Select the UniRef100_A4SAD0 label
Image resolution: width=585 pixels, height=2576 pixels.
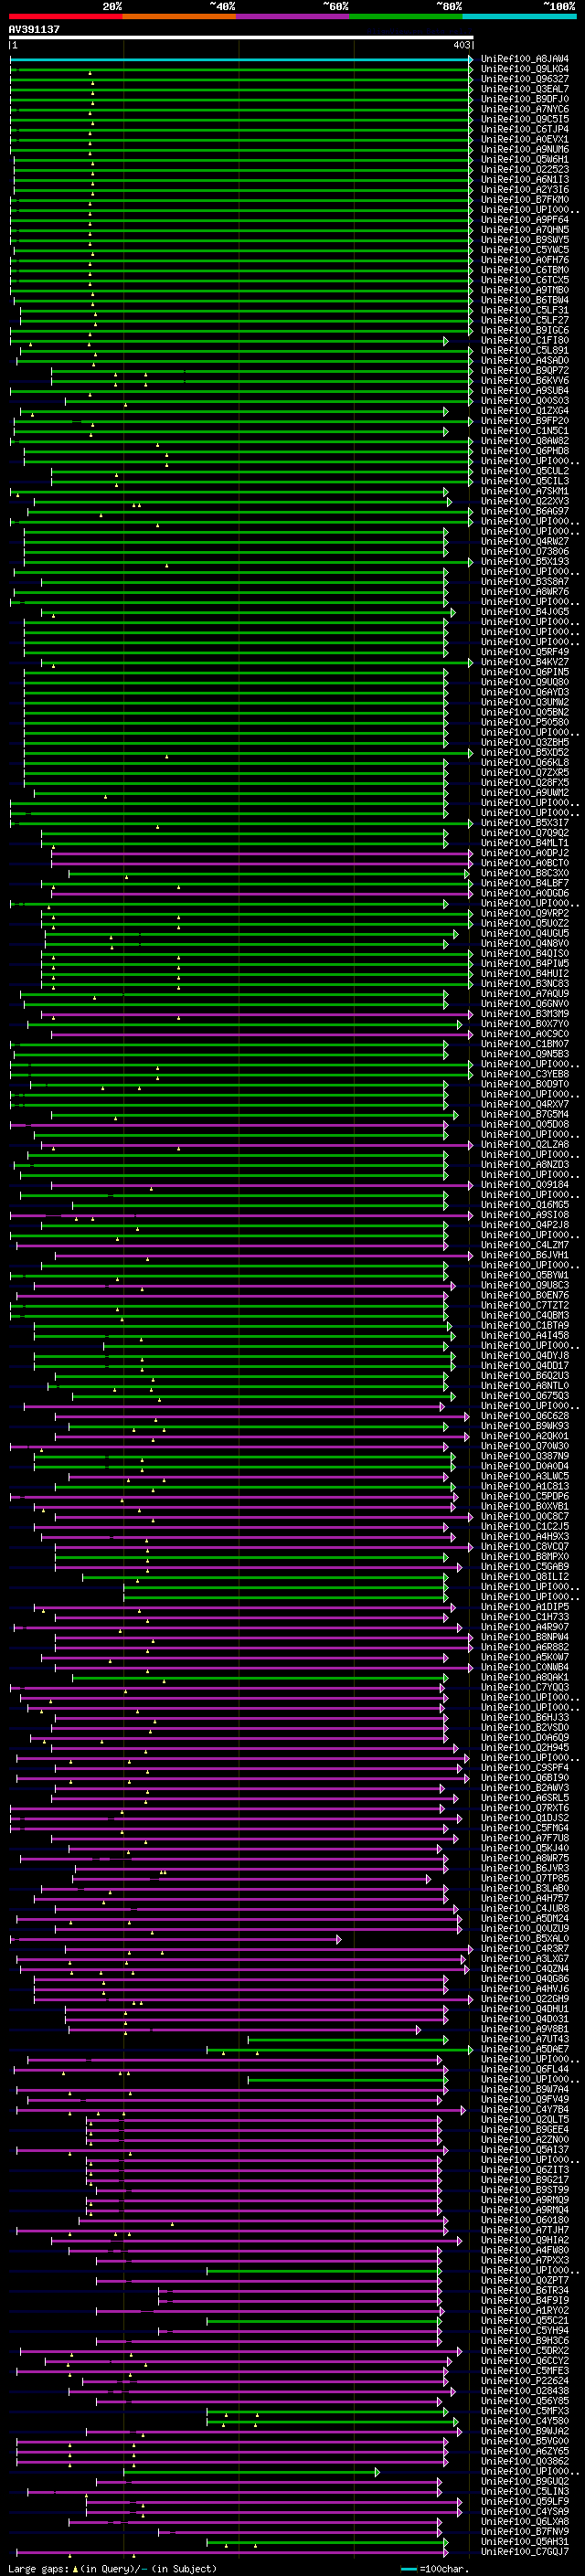pyautogui.click(x=525, y=360)
